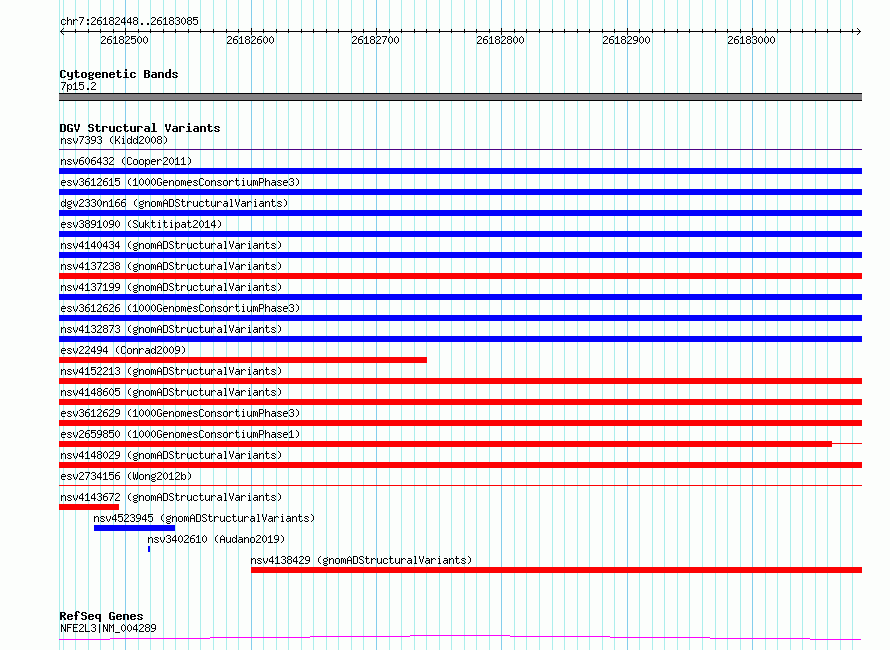
Task: Click nsv4137199 (gnomADStructuralVariants) label
Action: pos(171,287)
